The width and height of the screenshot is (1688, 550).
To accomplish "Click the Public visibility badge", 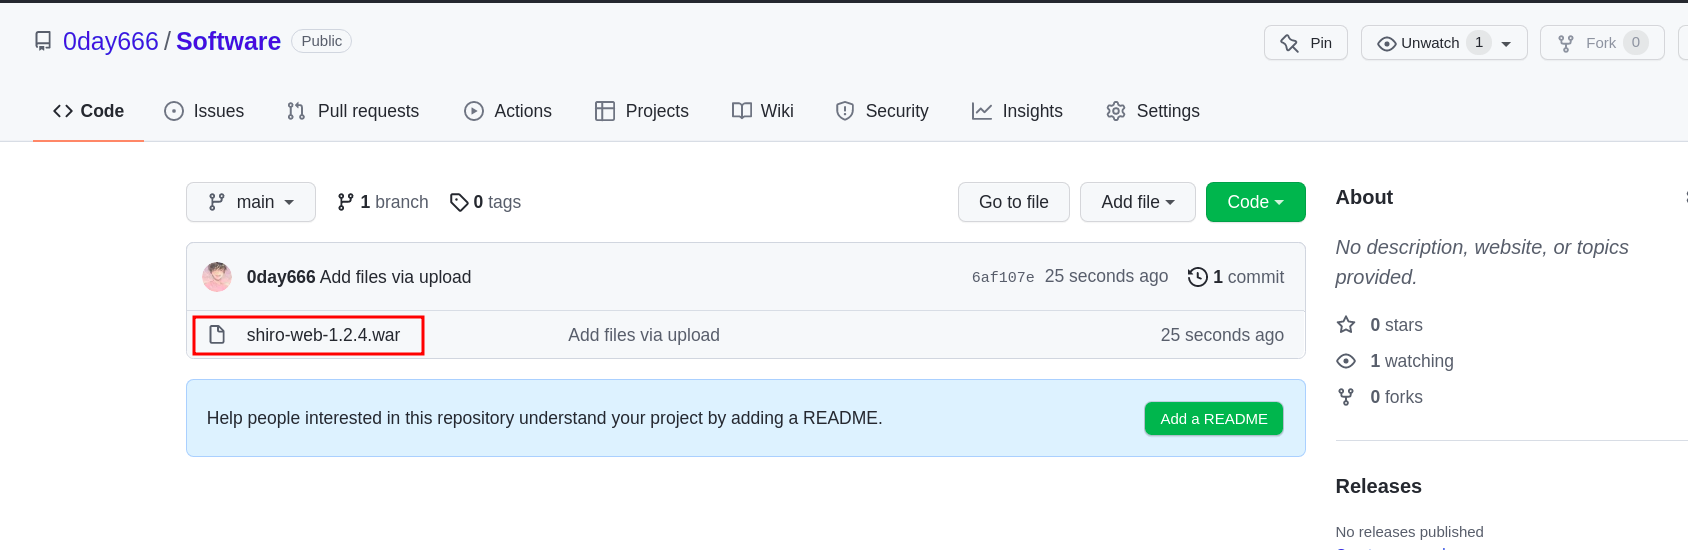I will click(321, 41).
